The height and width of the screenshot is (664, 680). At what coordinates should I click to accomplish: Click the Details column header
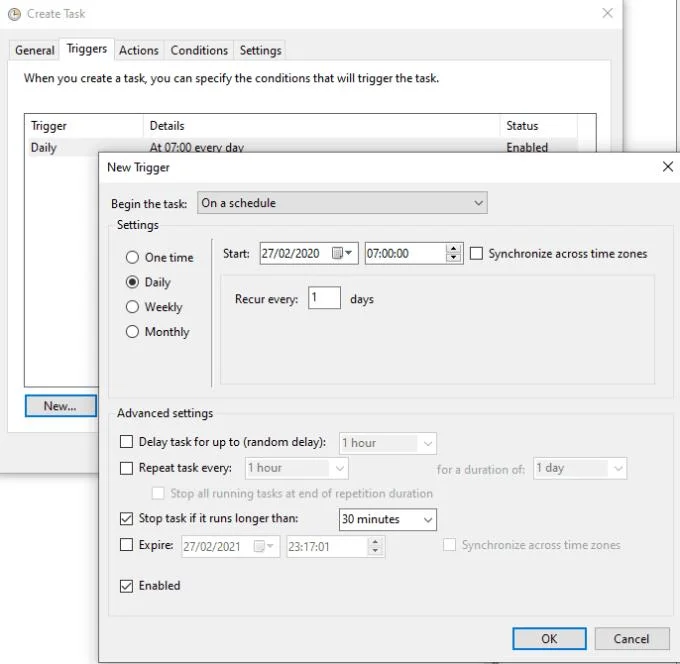pos(321,126)
